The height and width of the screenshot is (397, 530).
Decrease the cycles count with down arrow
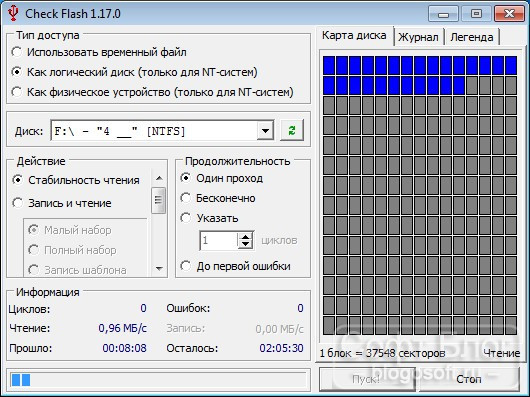246,245
